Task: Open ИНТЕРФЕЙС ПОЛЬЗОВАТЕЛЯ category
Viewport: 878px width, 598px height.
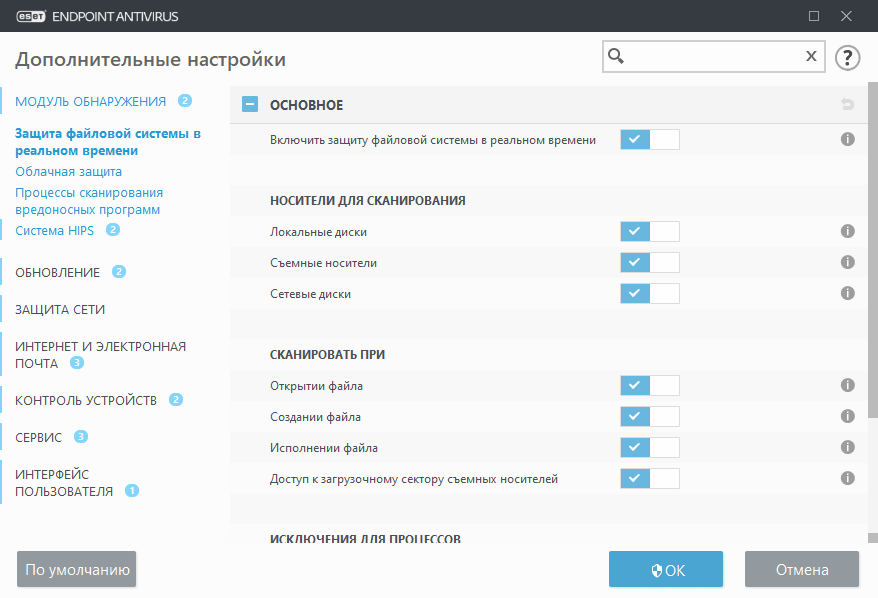Action: 64,483
